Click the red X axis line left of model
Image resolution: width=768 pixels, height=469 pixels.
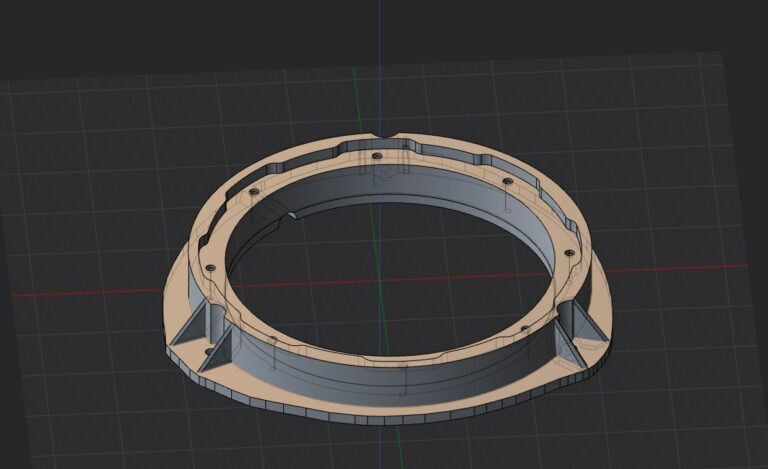click(88, 294)
